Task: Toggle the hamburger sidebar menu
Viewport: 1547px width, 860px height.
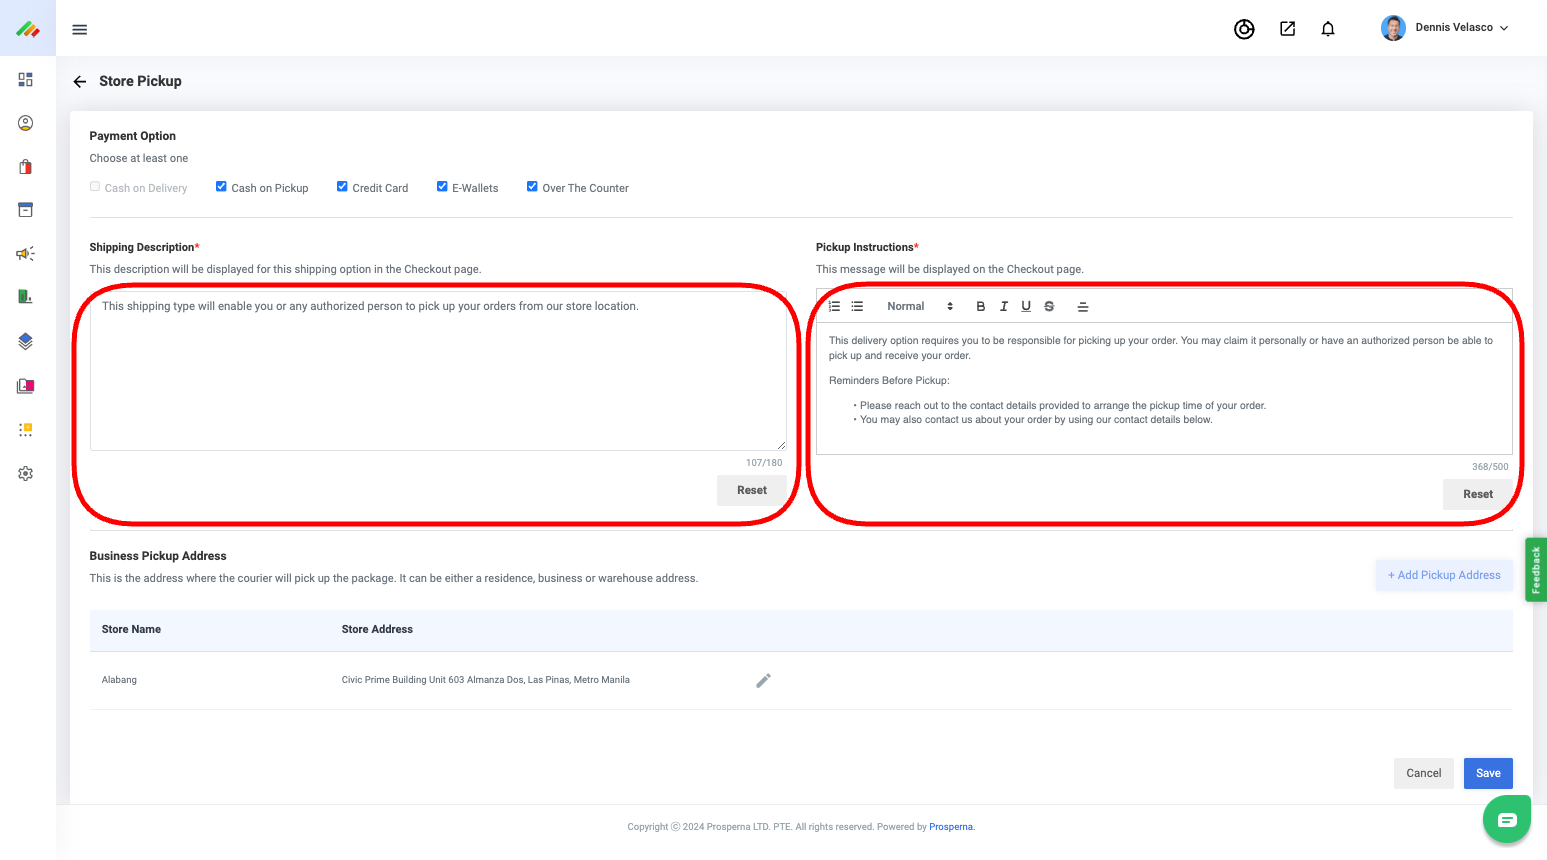Action: 80,30
